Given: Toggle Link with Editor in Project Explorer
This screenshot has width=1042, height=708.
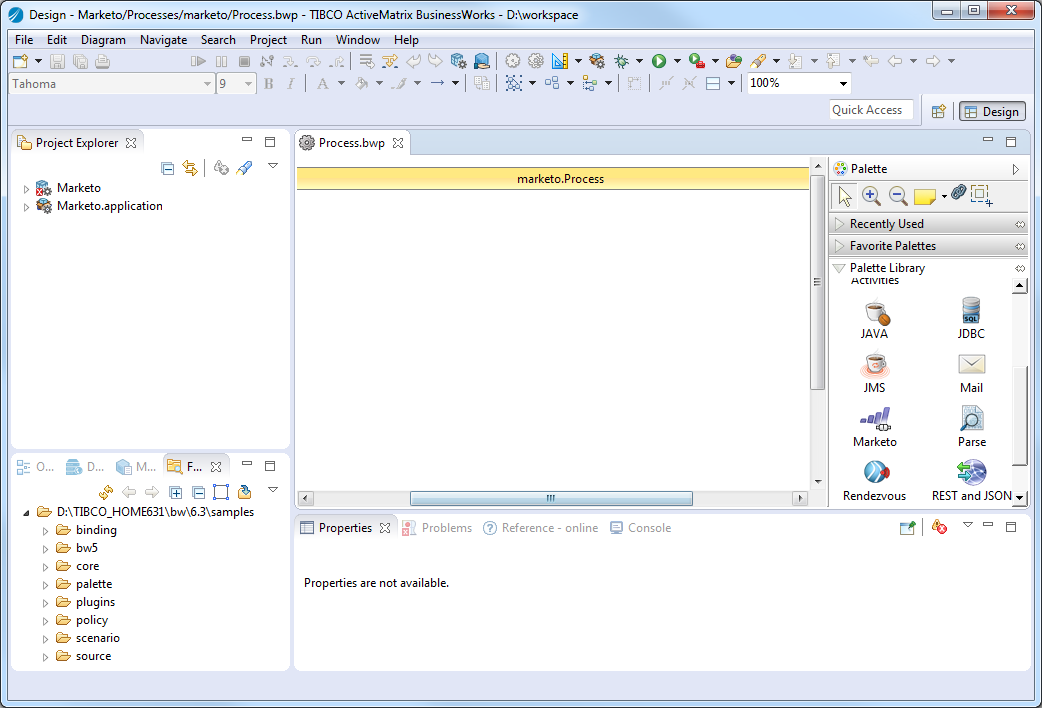Looking at the screenshot, I should pos(190,169).
